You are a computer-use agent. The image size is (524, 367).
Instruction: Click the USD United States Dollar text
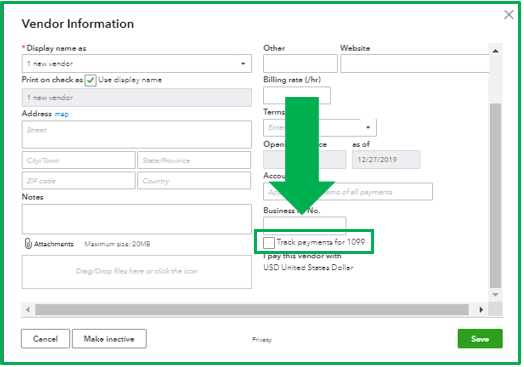tap(308, 267)
